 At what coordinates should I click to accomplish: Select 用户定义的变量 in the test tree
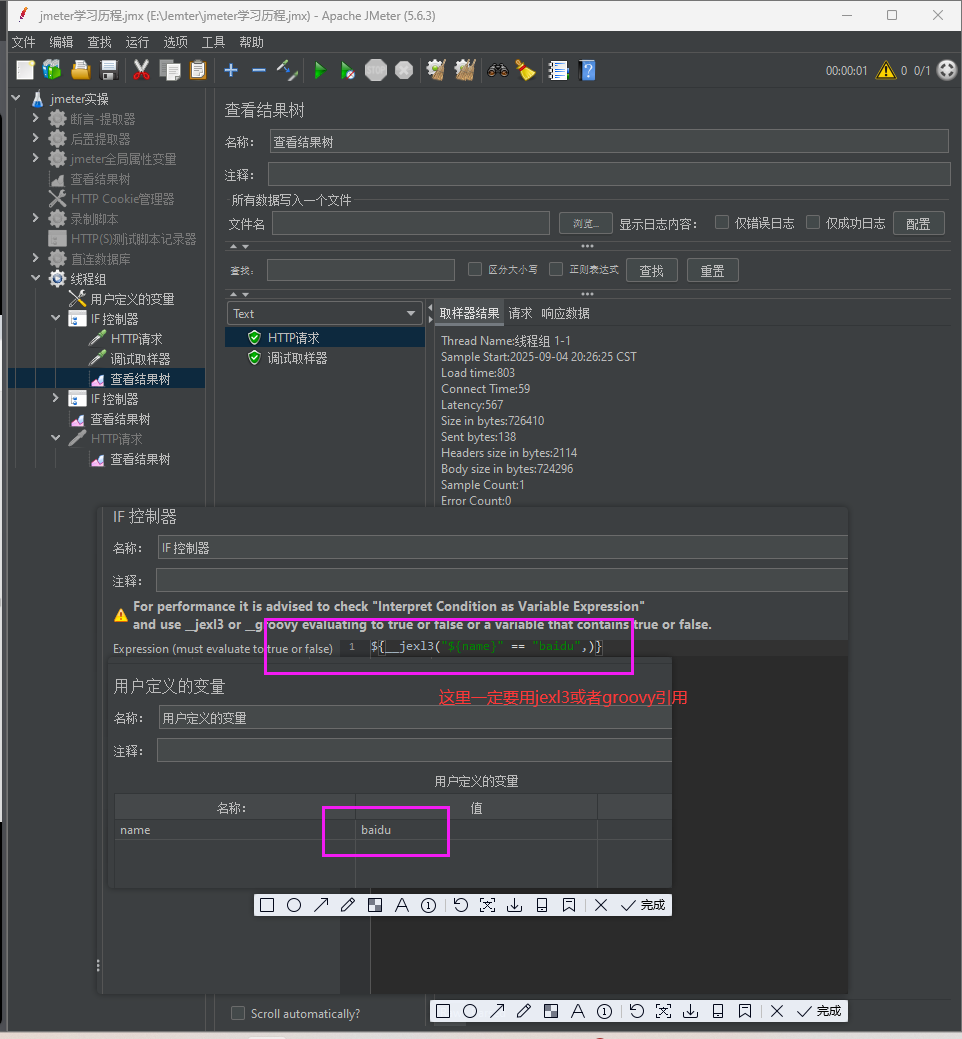pos(132,299)
